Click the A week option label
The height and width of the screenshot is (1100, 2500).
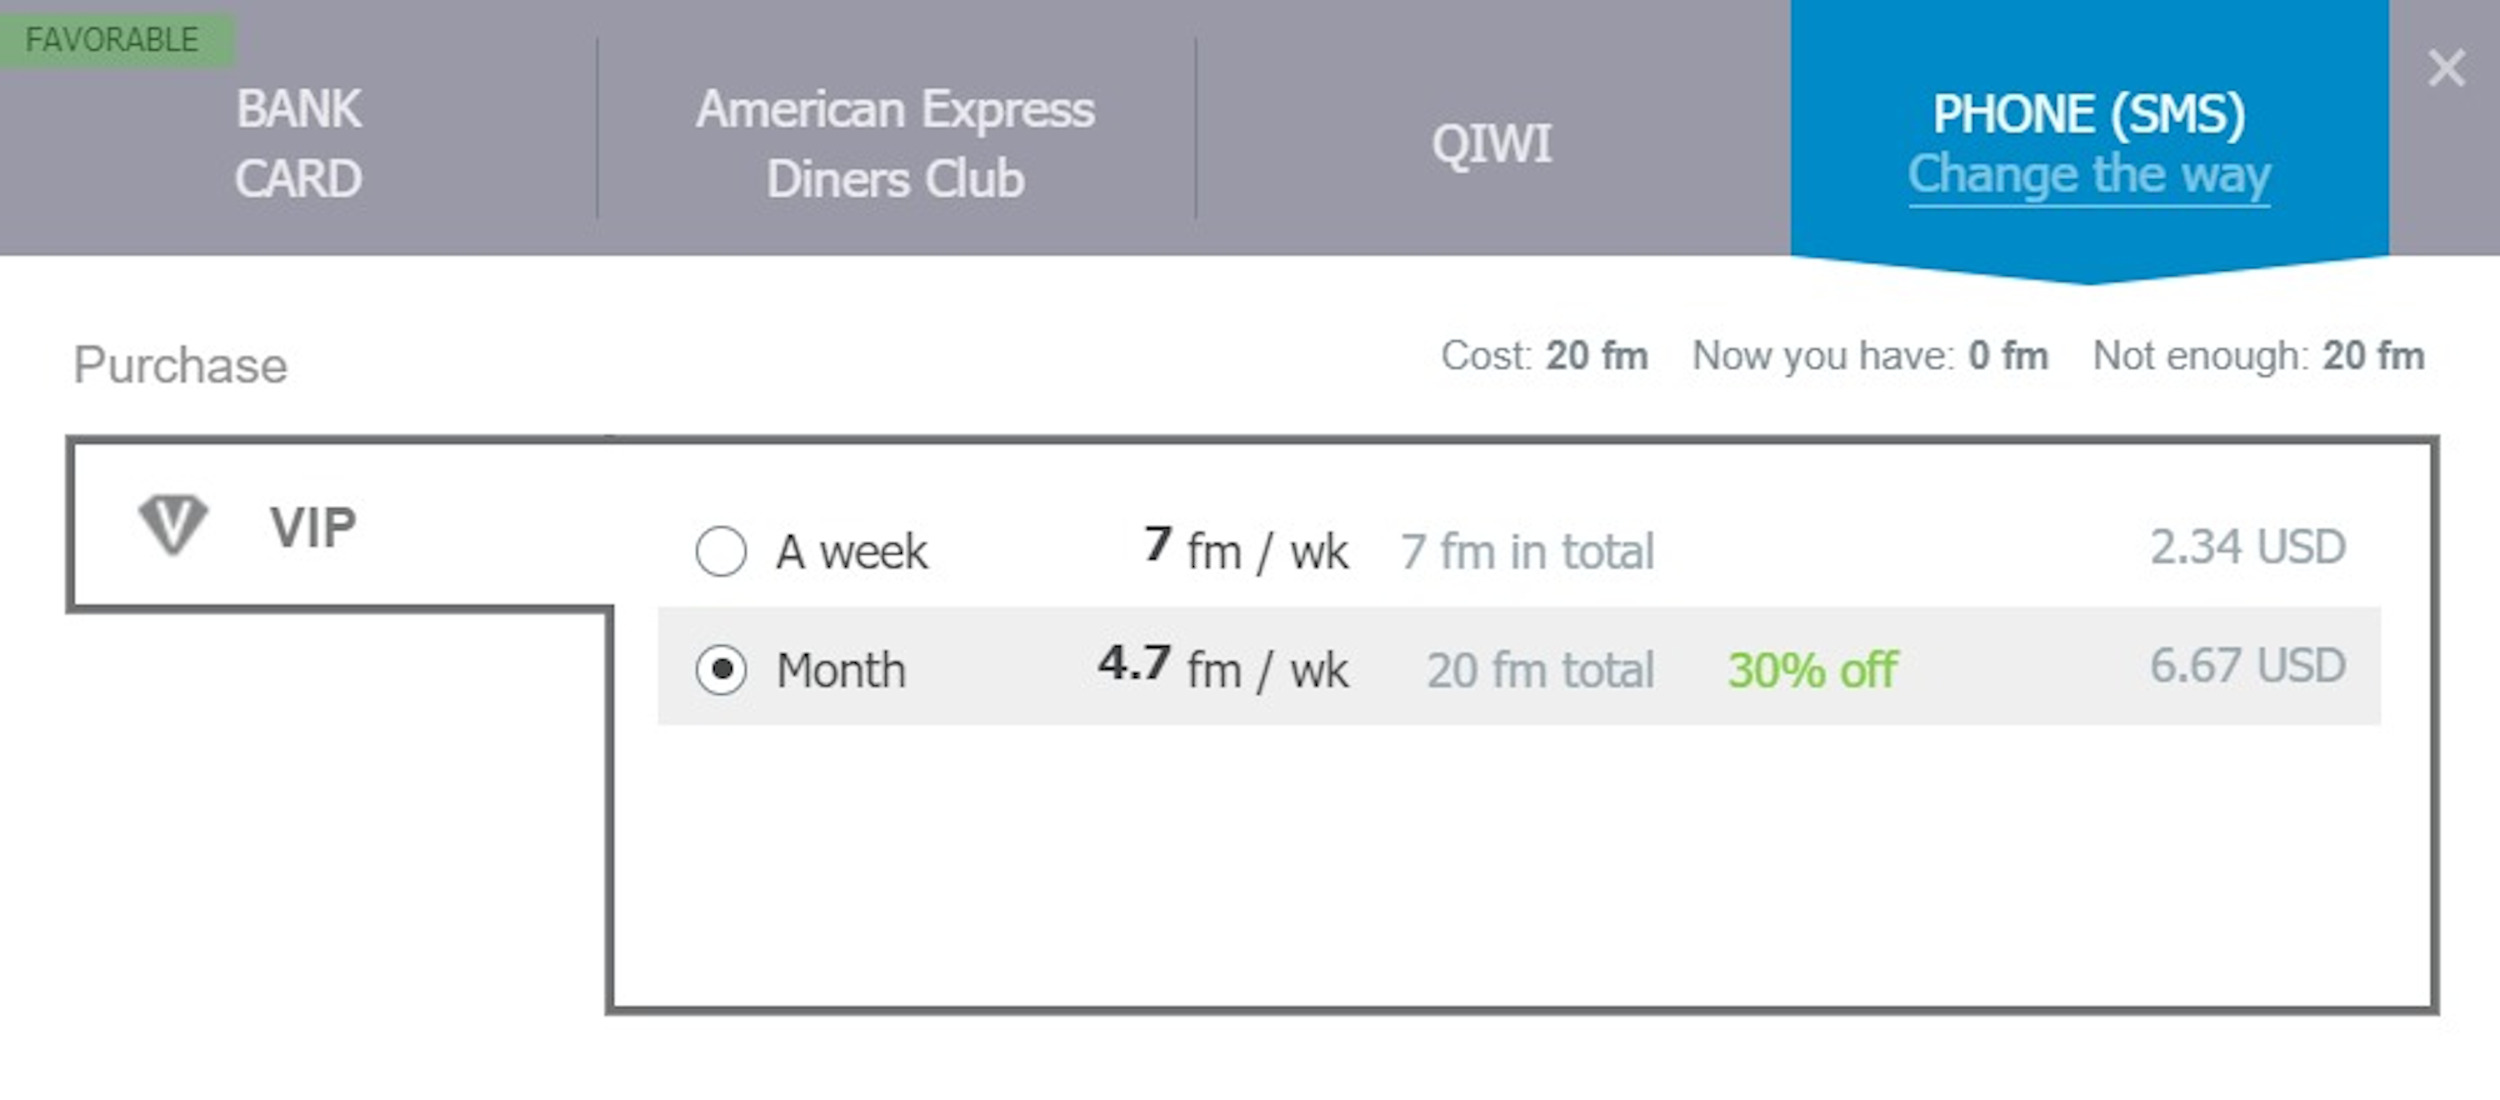click(851, 552)
